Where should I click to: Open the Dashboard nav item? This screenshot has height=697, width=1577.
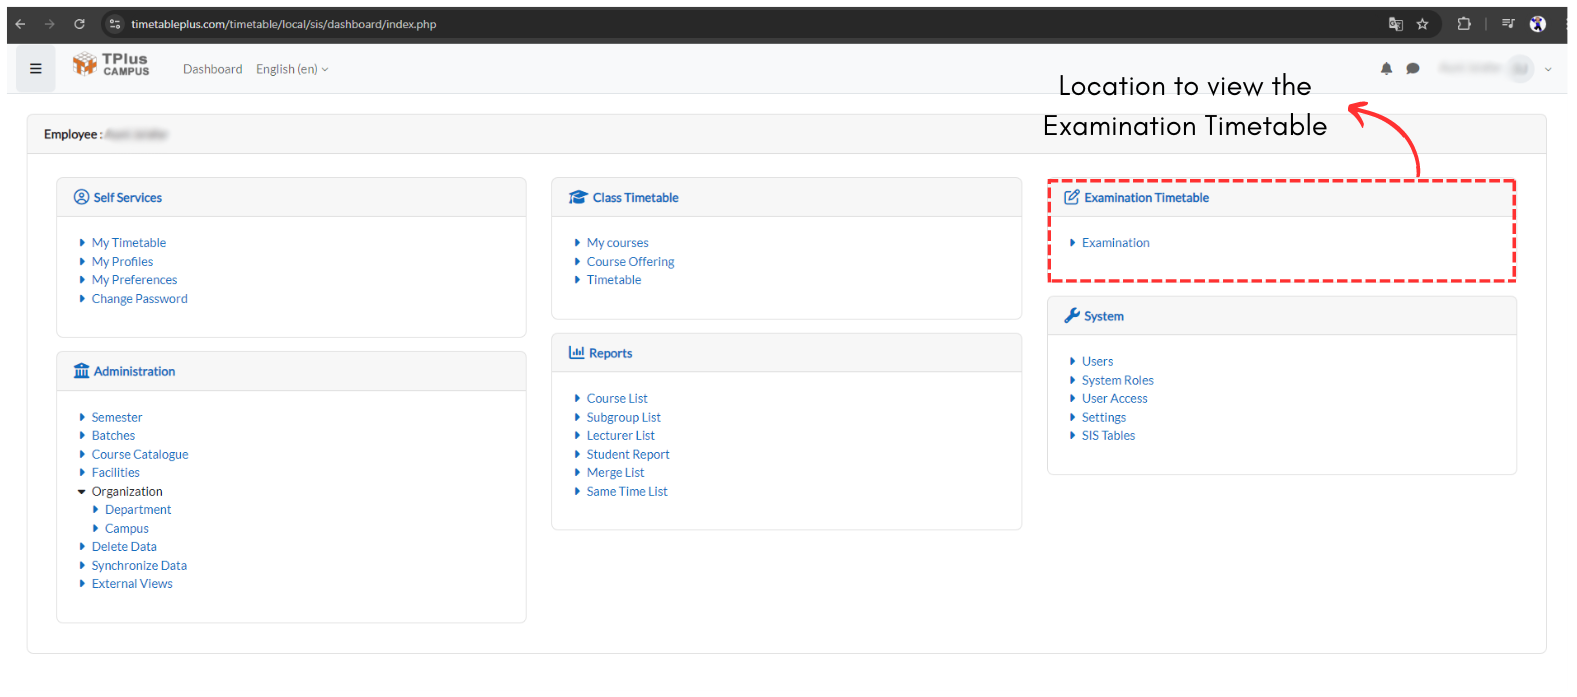coord(212,69)
